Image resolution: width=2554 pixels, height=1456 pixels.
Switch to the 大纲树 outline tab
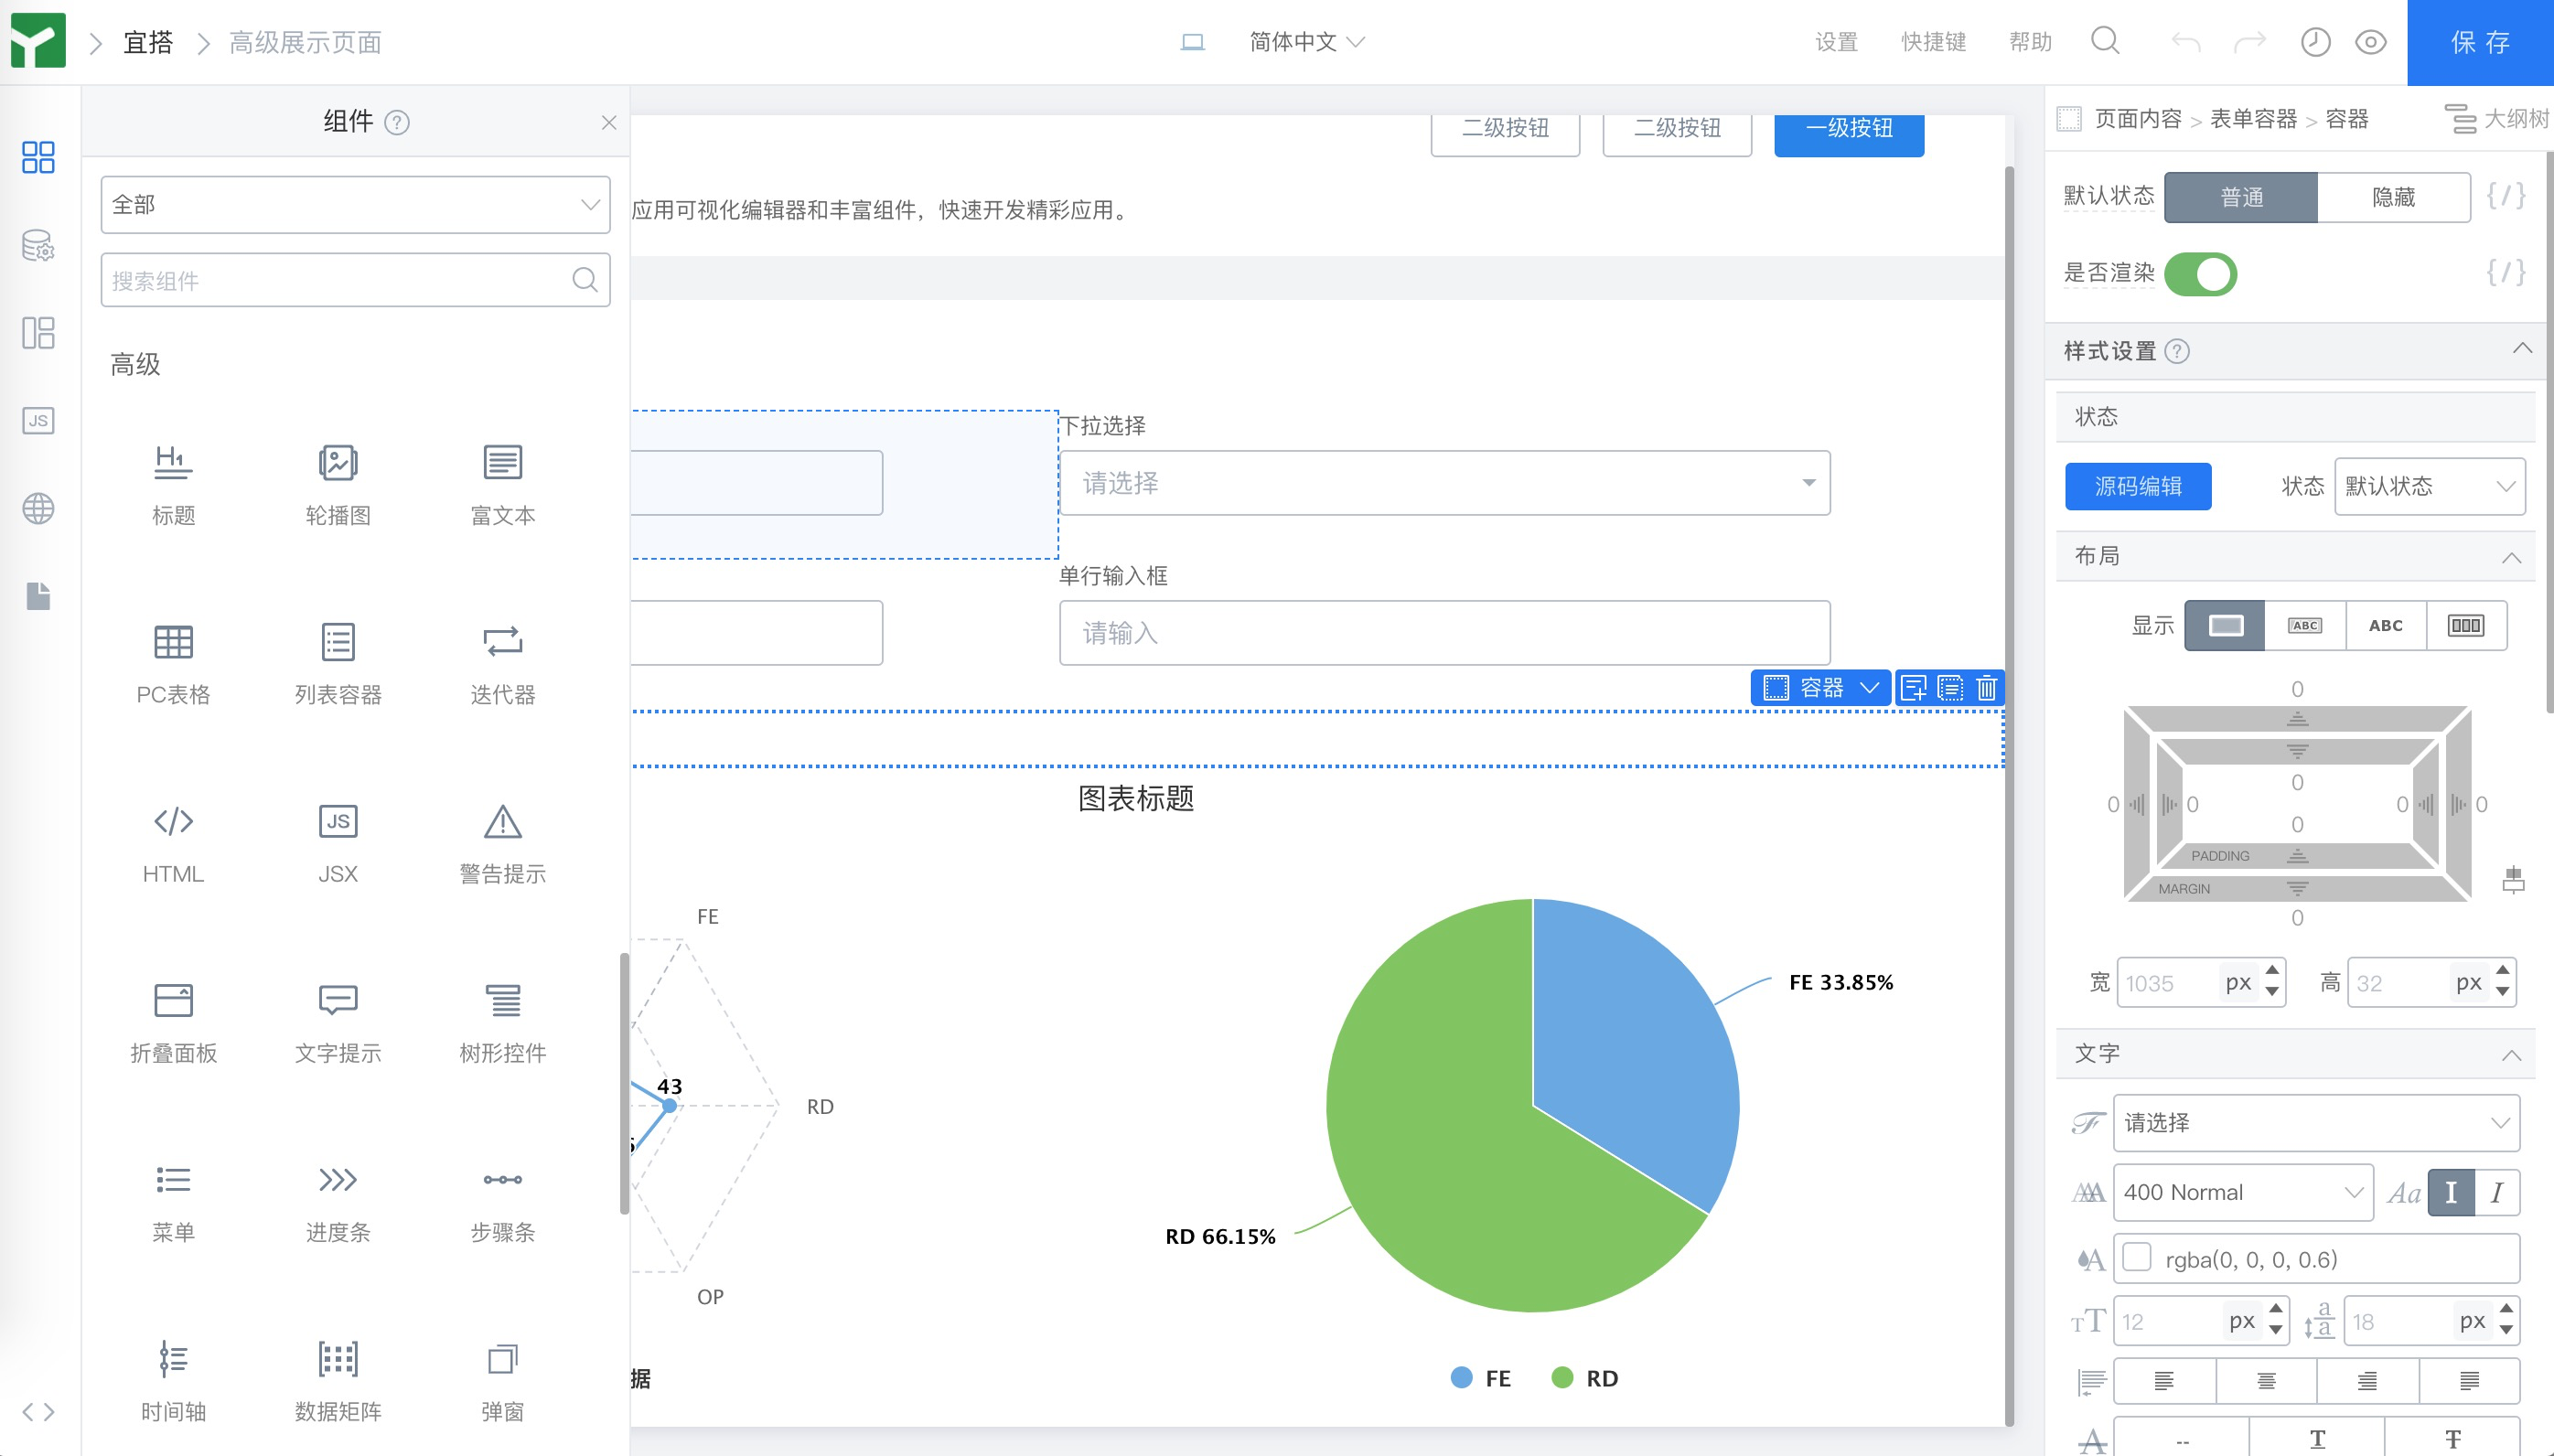pyautogui.click(x=2497, y=119)
